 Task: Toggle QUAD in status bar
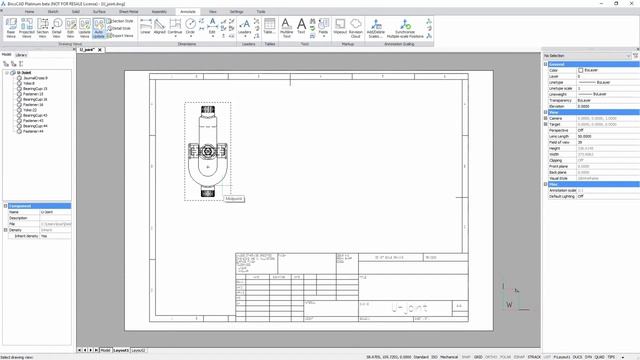click(x=600, y=357)
